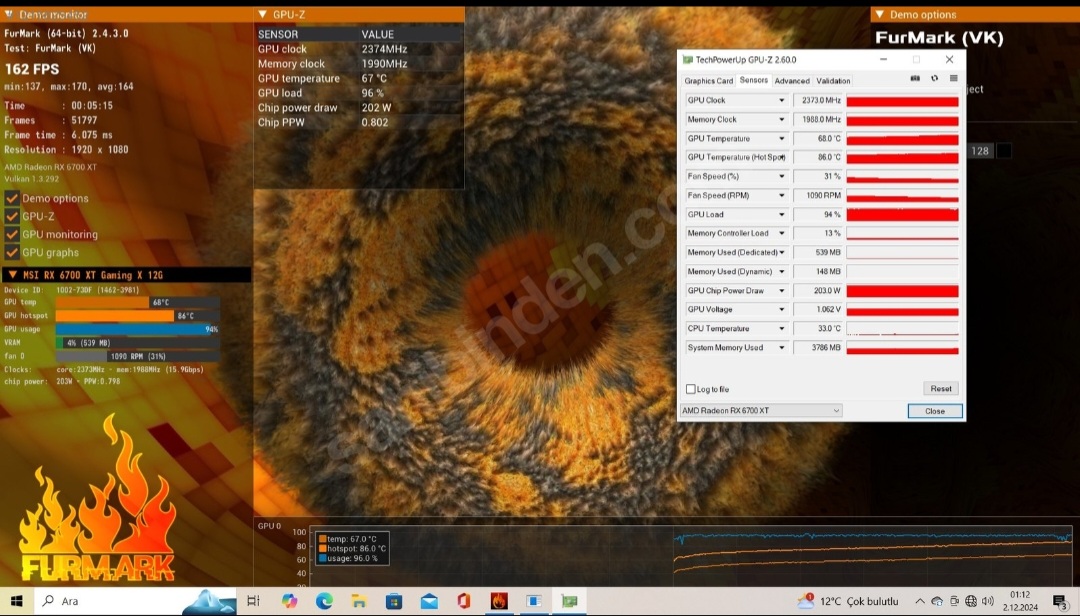Show hidden tray icons chevron
Screen dimensions: 1080x616
pos(920,601)
